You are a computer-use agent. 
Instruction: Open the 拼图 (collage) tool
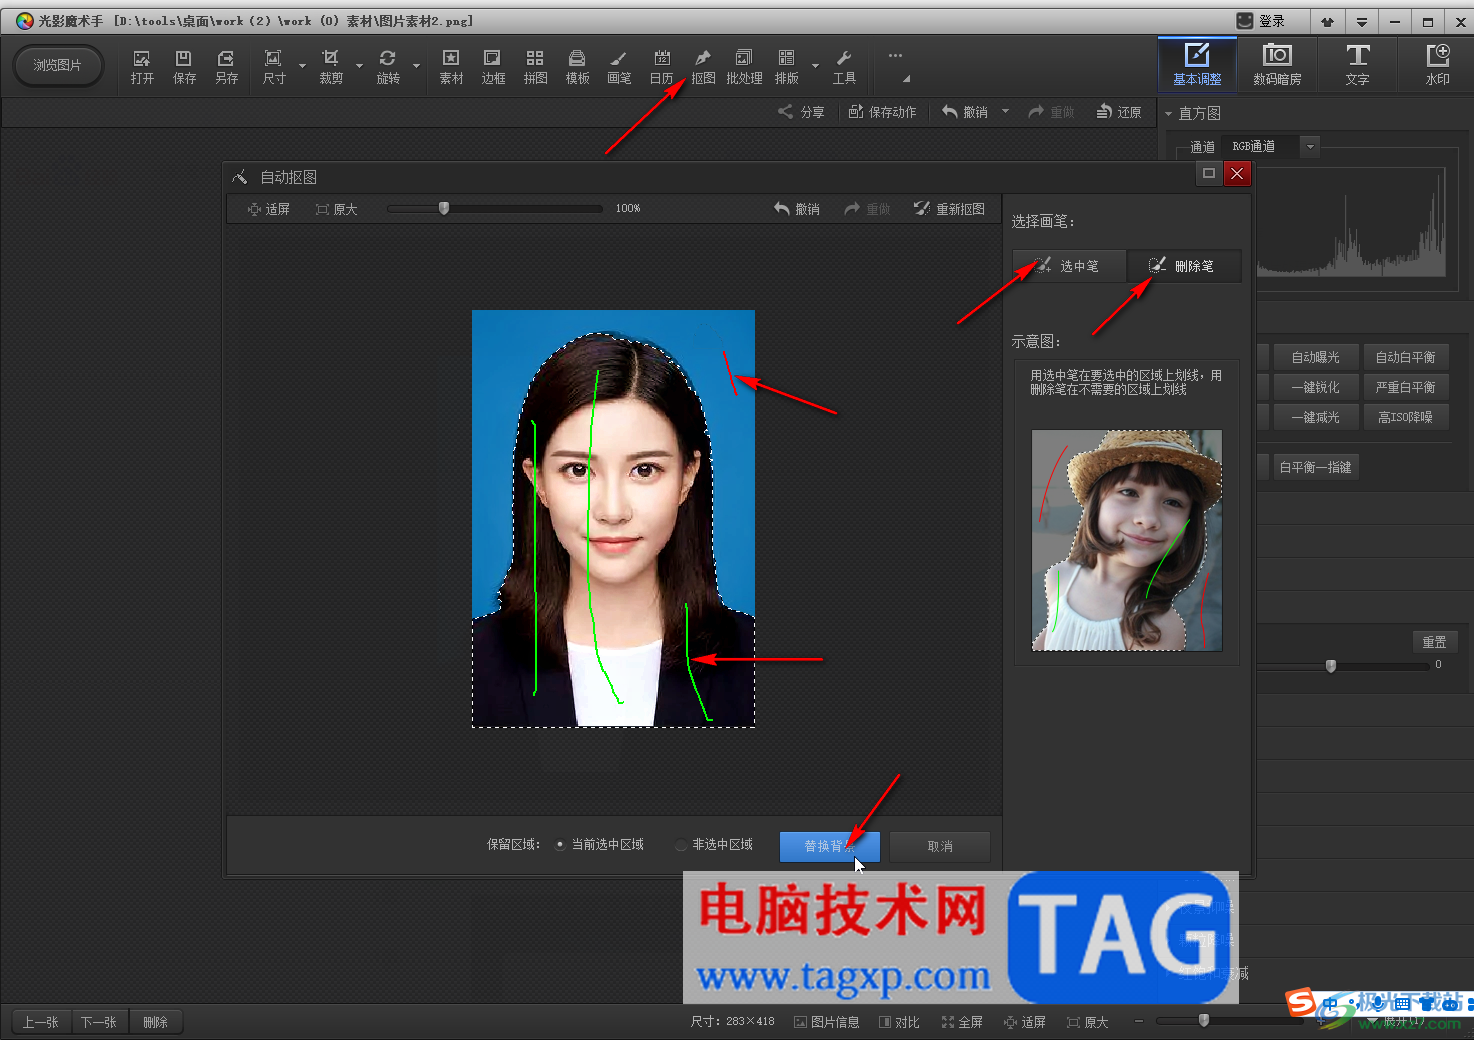(x=535, y=66)
